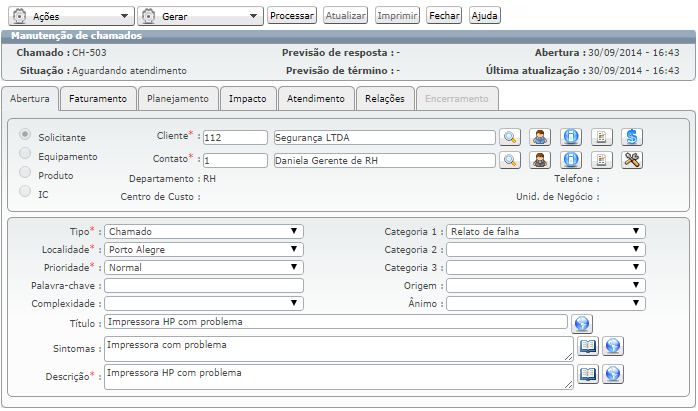The height and width of the screenshot is (411, 698).
Task: Open the person icon next to Contato
Action: pos(540,159)
